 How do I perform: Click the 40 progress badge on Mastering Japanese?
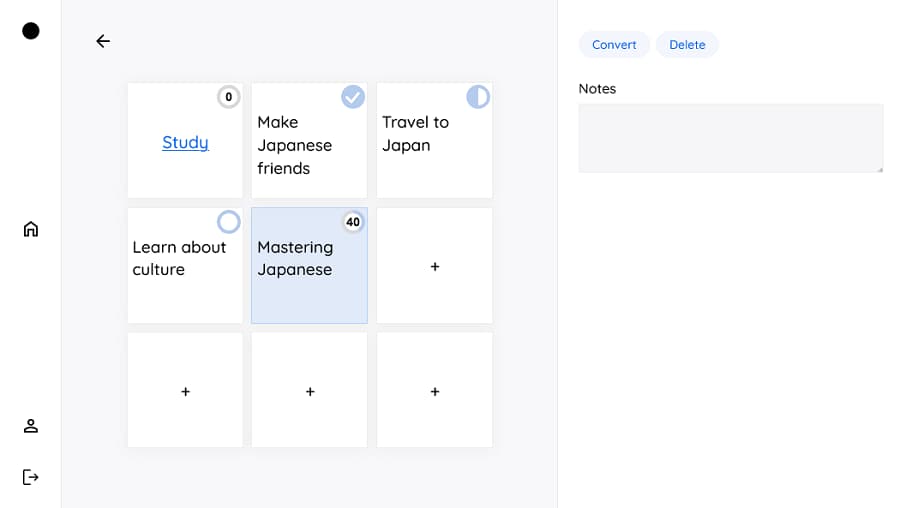pos(353,222)
